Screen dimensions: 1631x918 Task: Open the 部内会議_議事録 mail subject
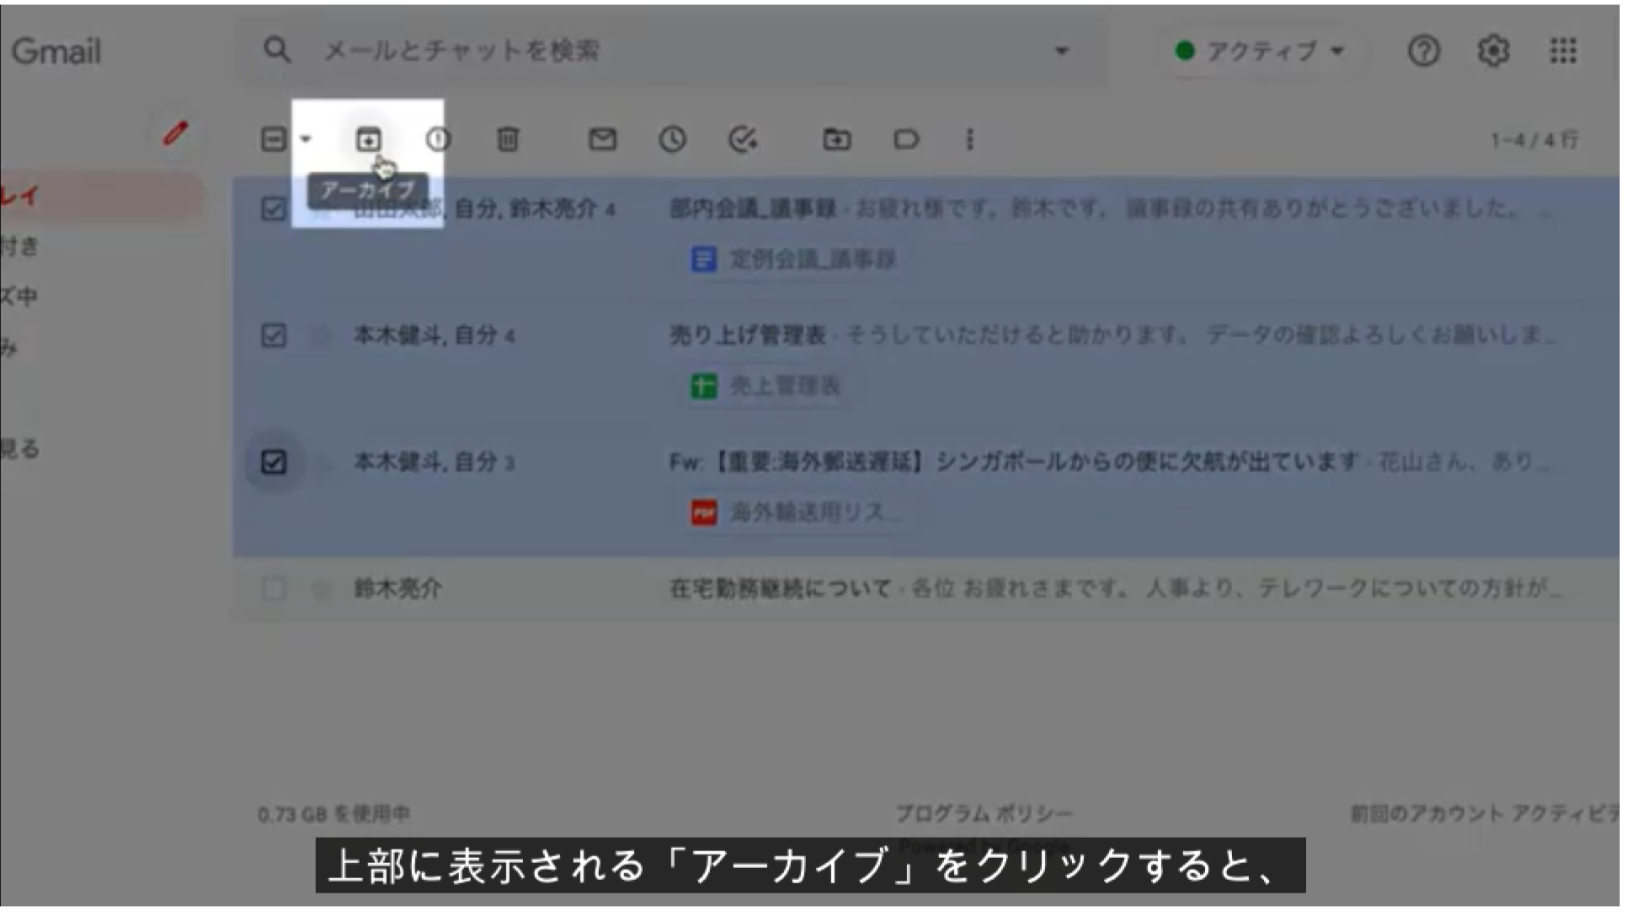pos(753,209)
